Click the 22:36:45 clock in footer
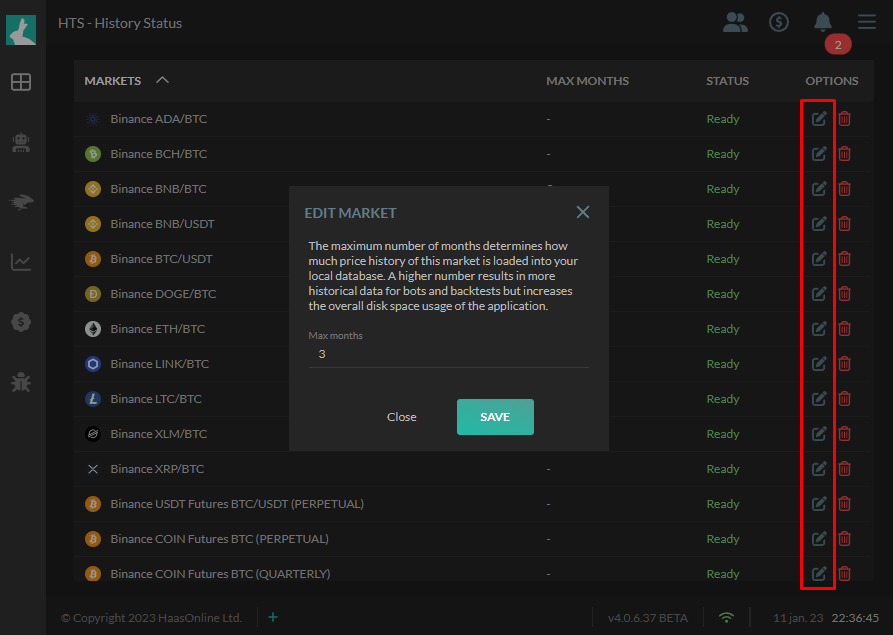Viewport: 893px width, 635px height. point(855,618)
